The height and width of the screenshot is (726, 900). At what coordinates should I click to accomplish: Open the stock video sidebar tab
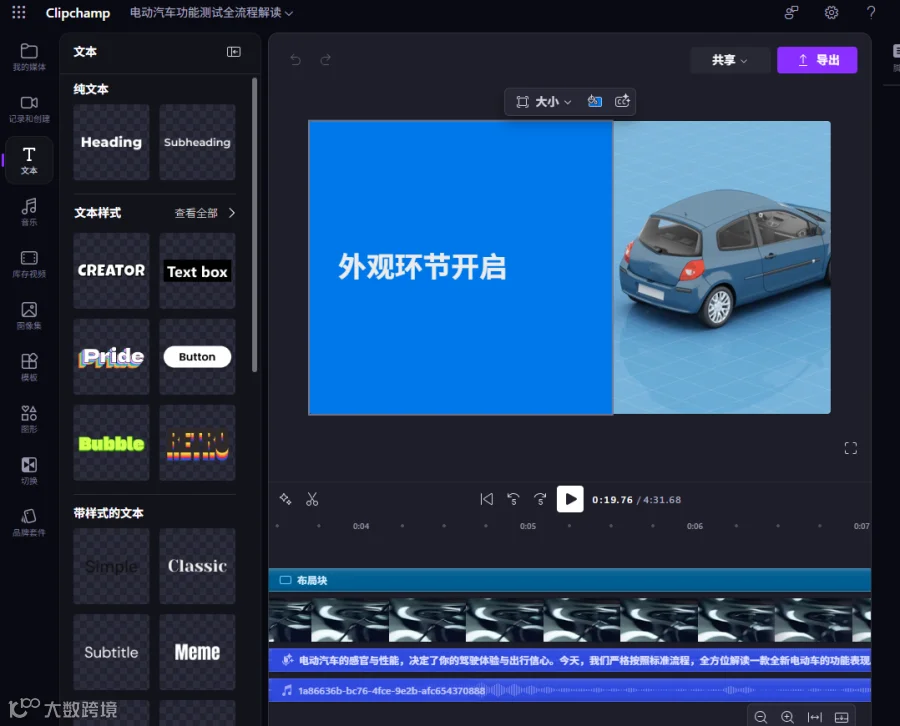tap(29, 263)
